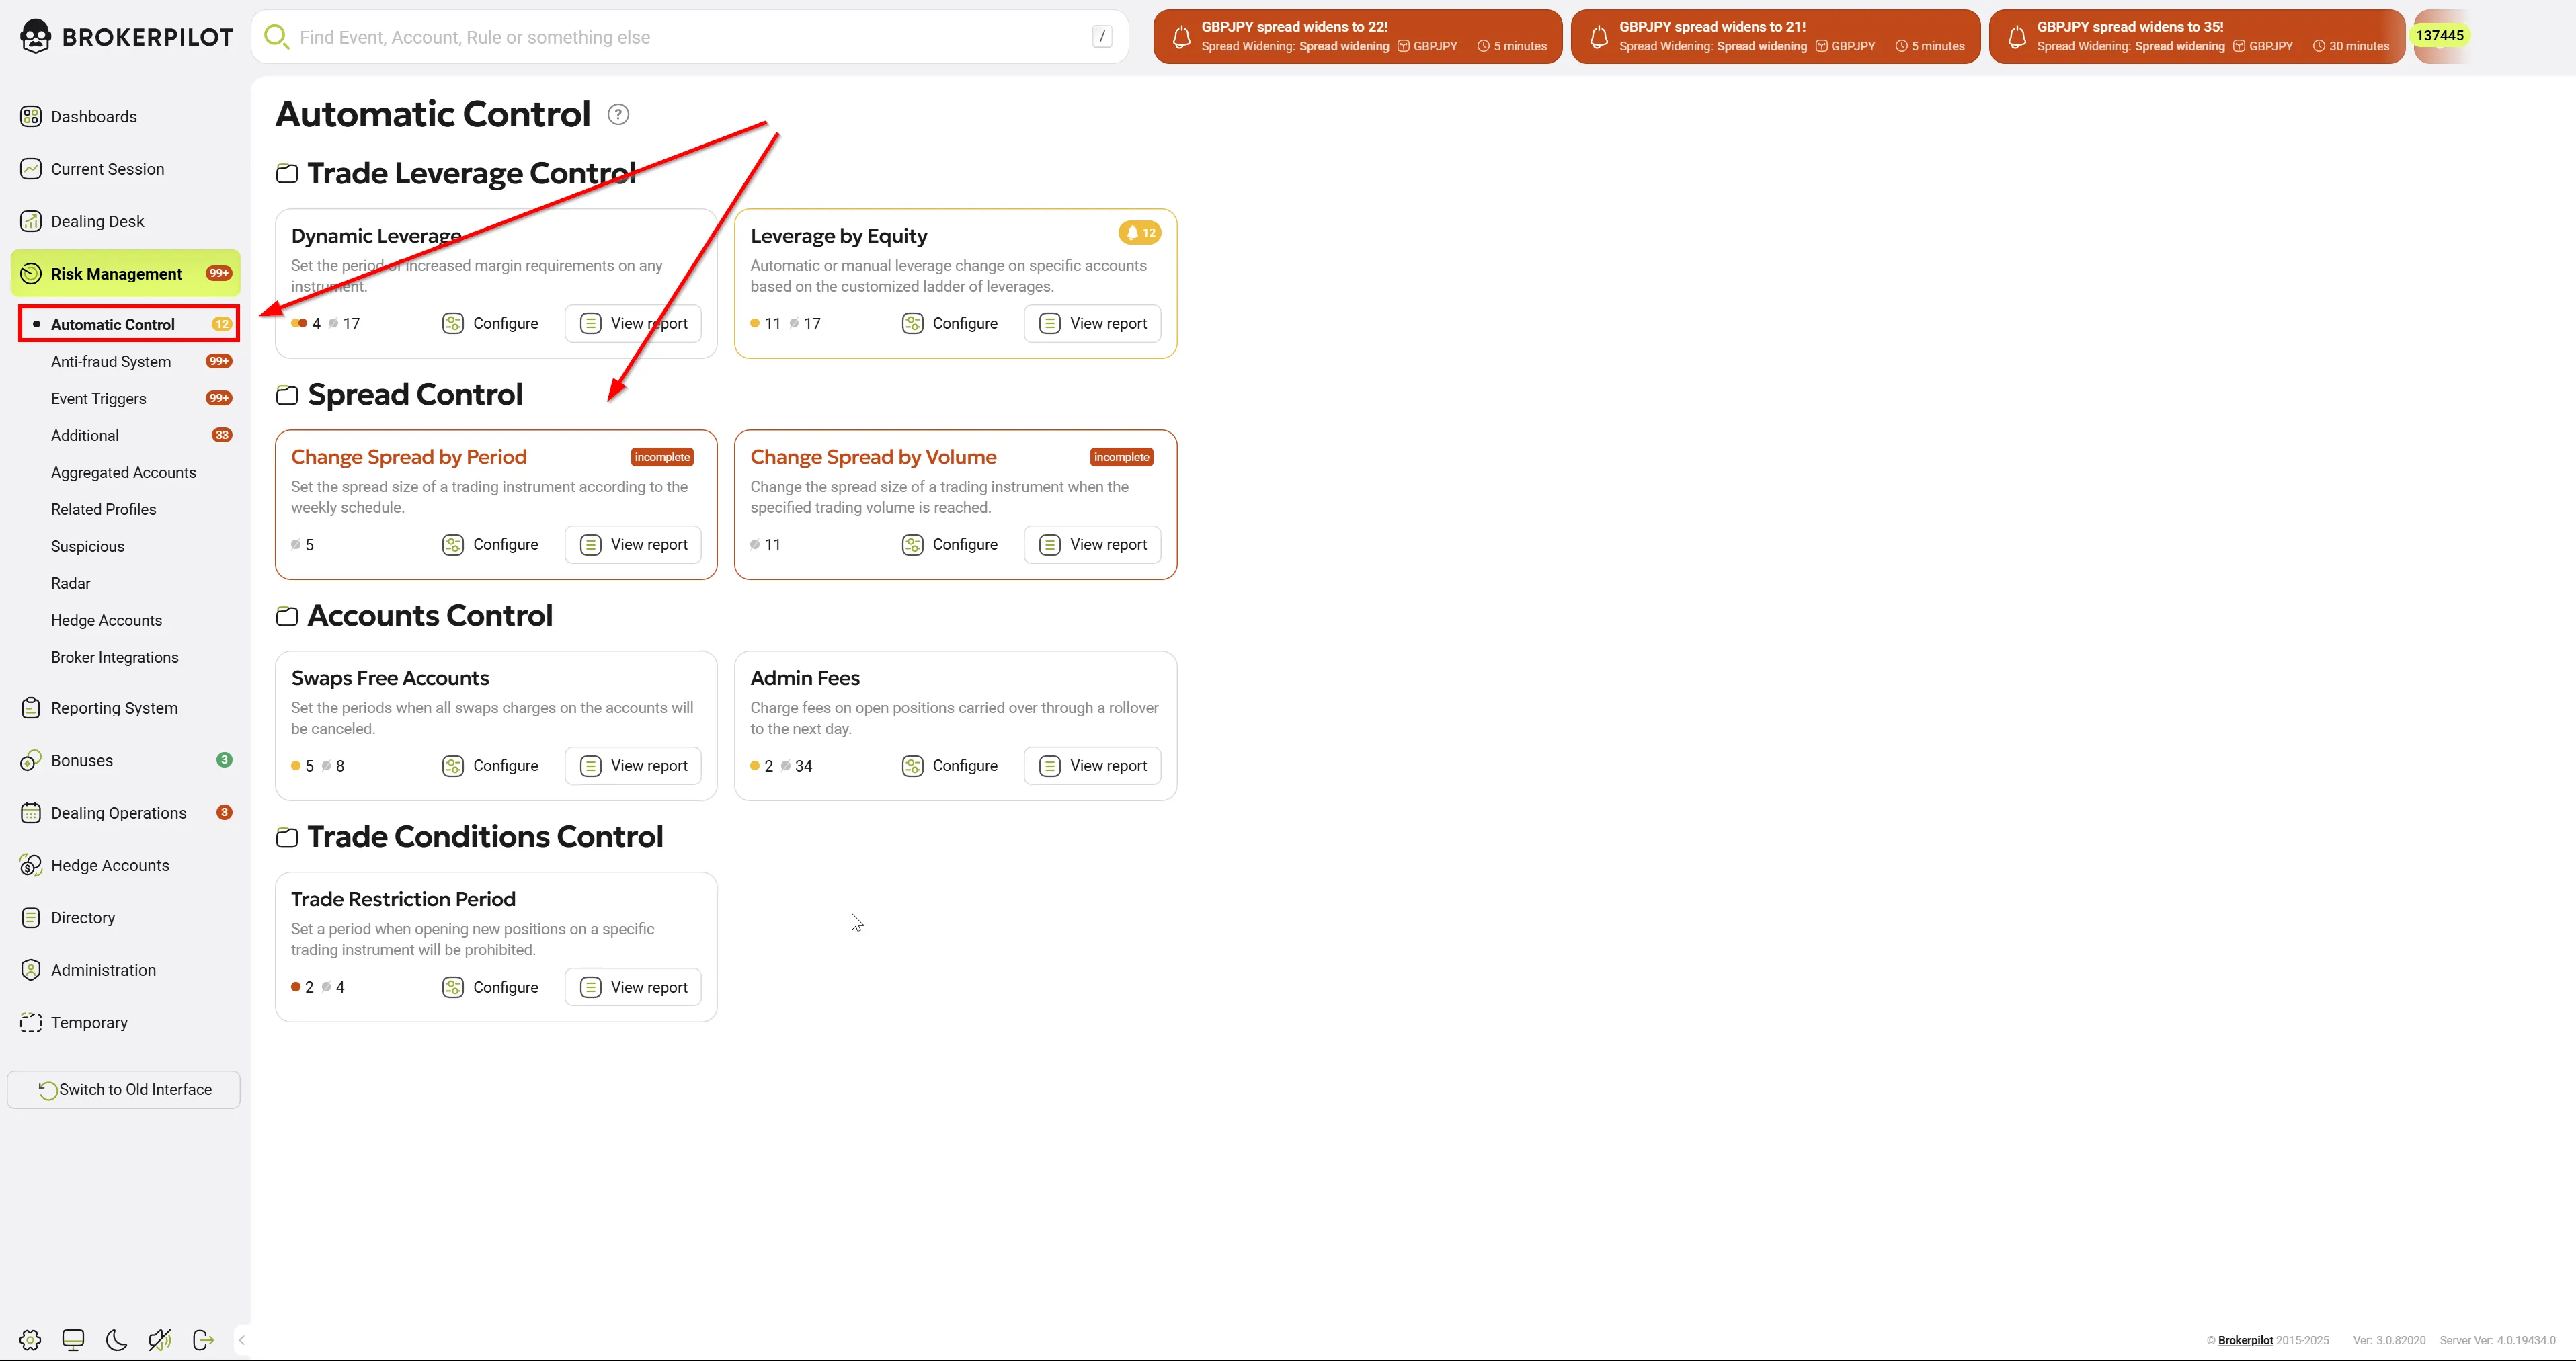Click the Swaps Free Accounts card title
This screenshot has height=1361, width=2576.
[390, 678]
